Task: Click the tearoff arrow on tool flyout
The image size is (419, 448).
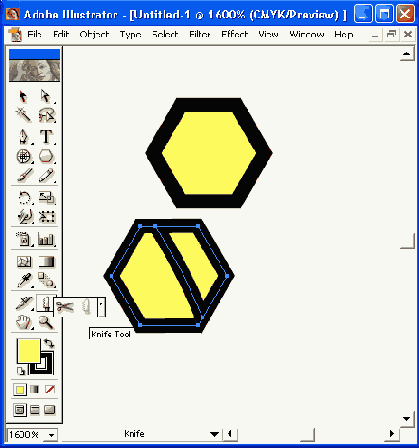Action: 101,307
